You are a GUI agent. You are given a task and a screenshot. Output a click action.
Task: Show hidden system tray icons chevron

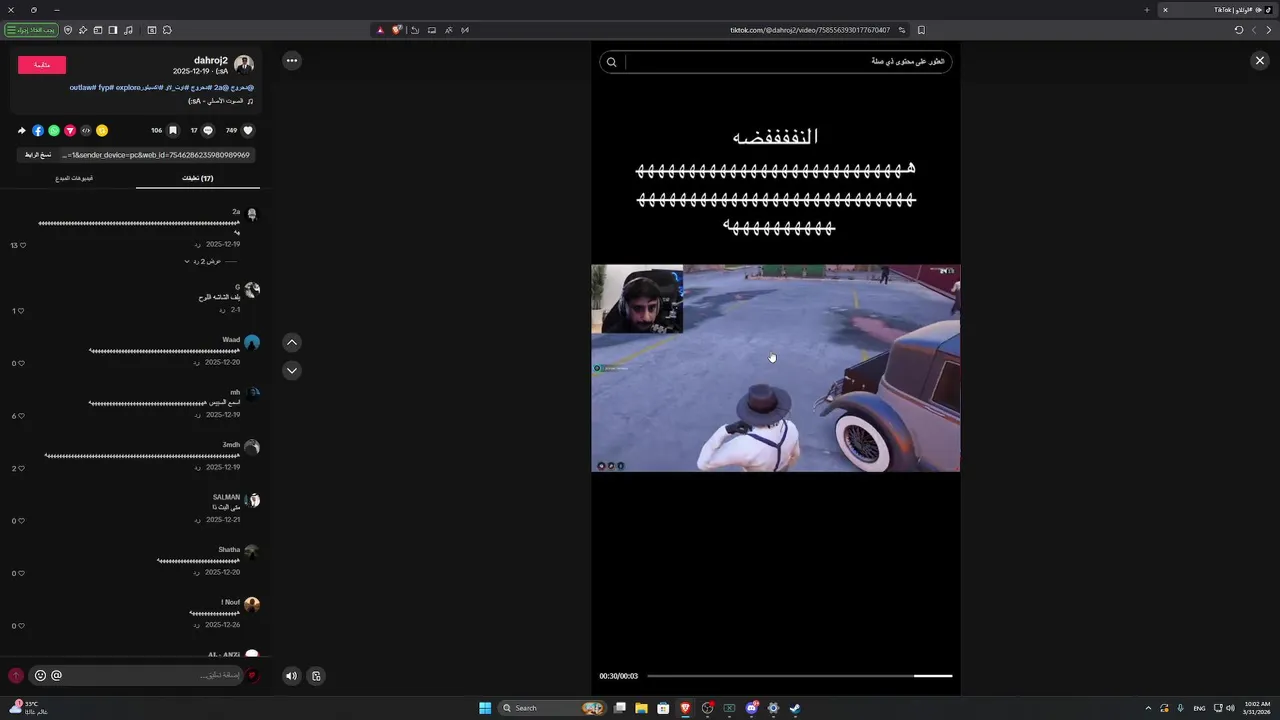pos(1148,708)
